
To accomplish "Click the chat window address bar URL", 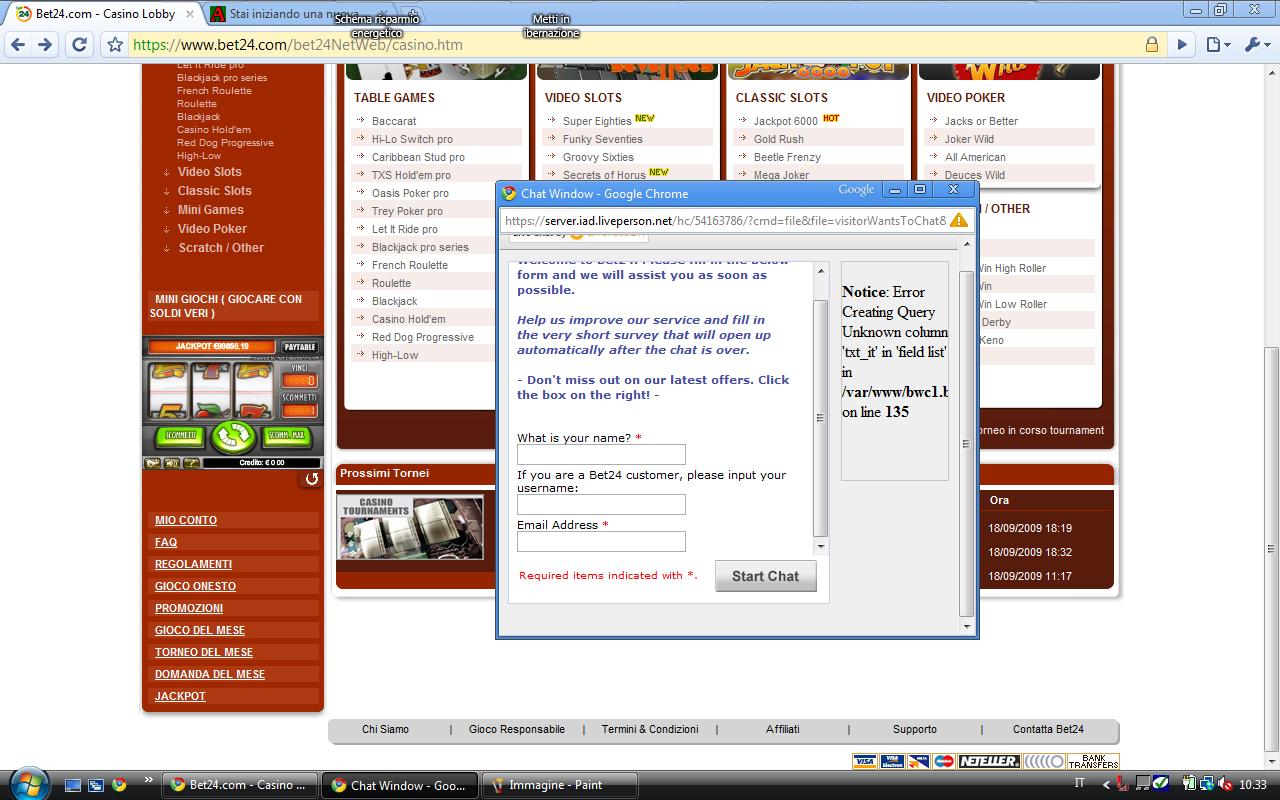I will pyautogui.click(x=725, y=220).
